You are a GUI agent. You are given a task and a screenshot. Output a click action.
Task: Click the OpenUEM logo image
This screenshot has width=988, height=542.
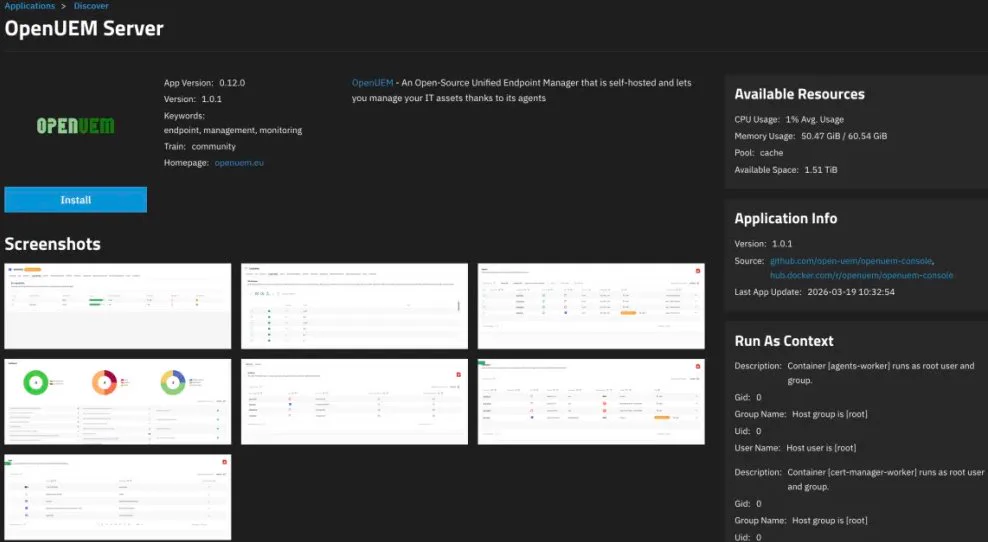click(76, 126)
